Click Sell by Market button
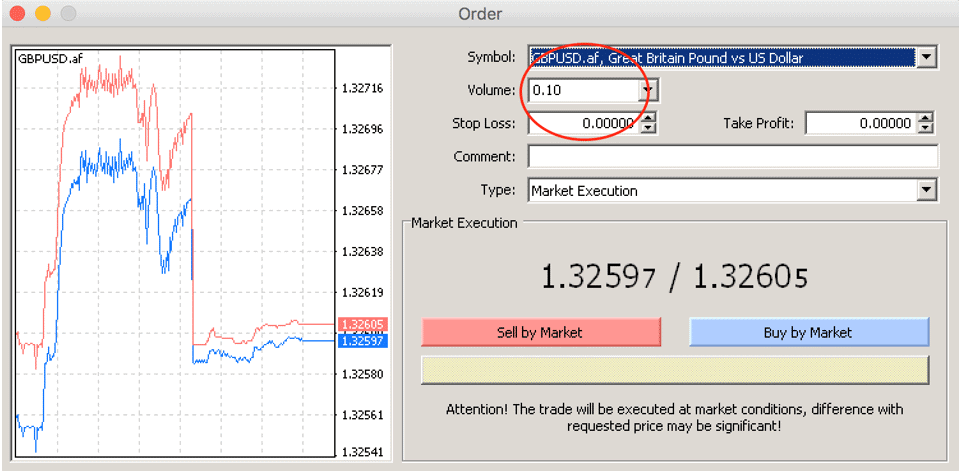Viewport: 961px width, 471px height. [x=541, y=332]
